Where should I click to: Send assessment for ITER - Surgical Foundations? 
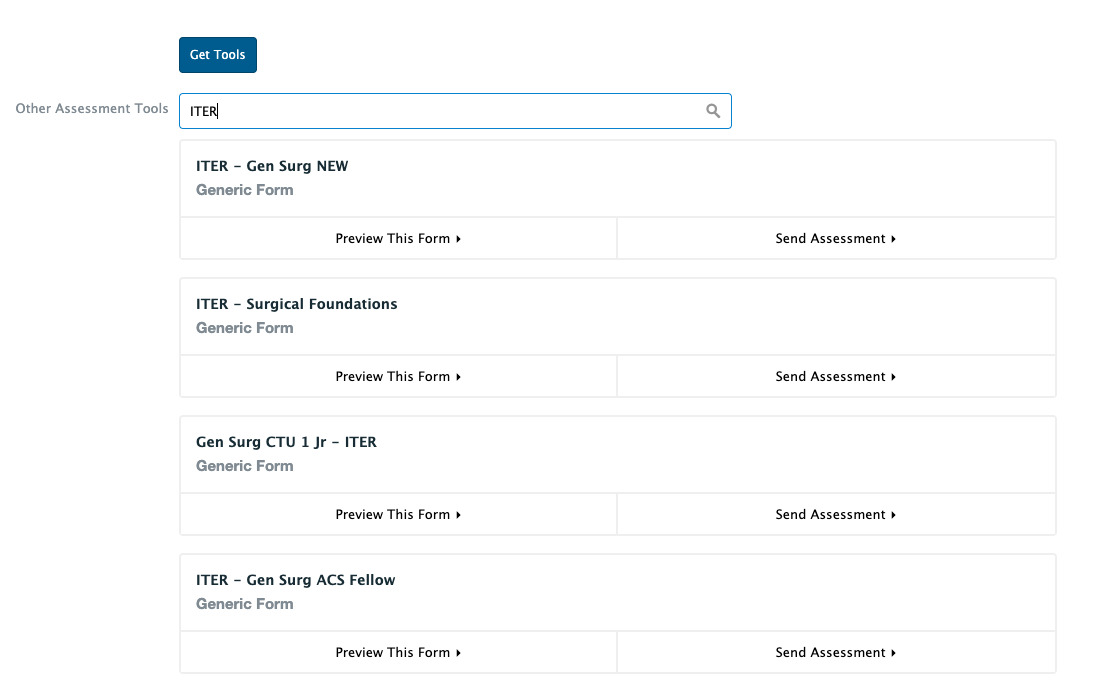[836, 376]
